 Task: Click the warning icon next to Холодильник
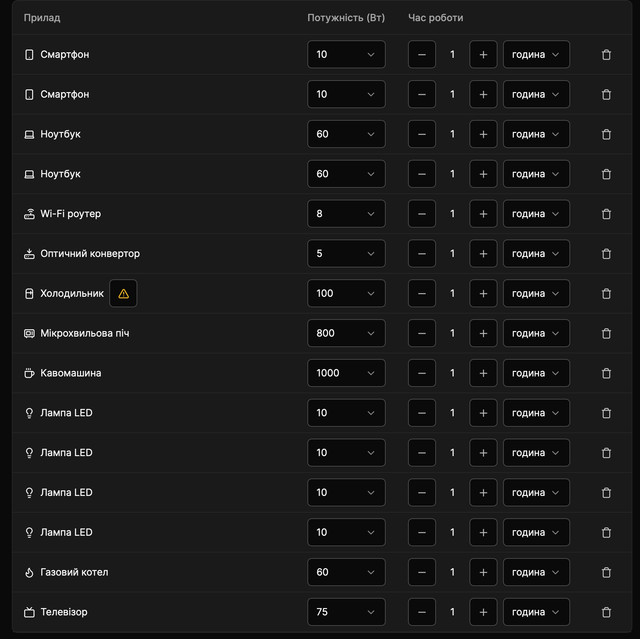123,294
